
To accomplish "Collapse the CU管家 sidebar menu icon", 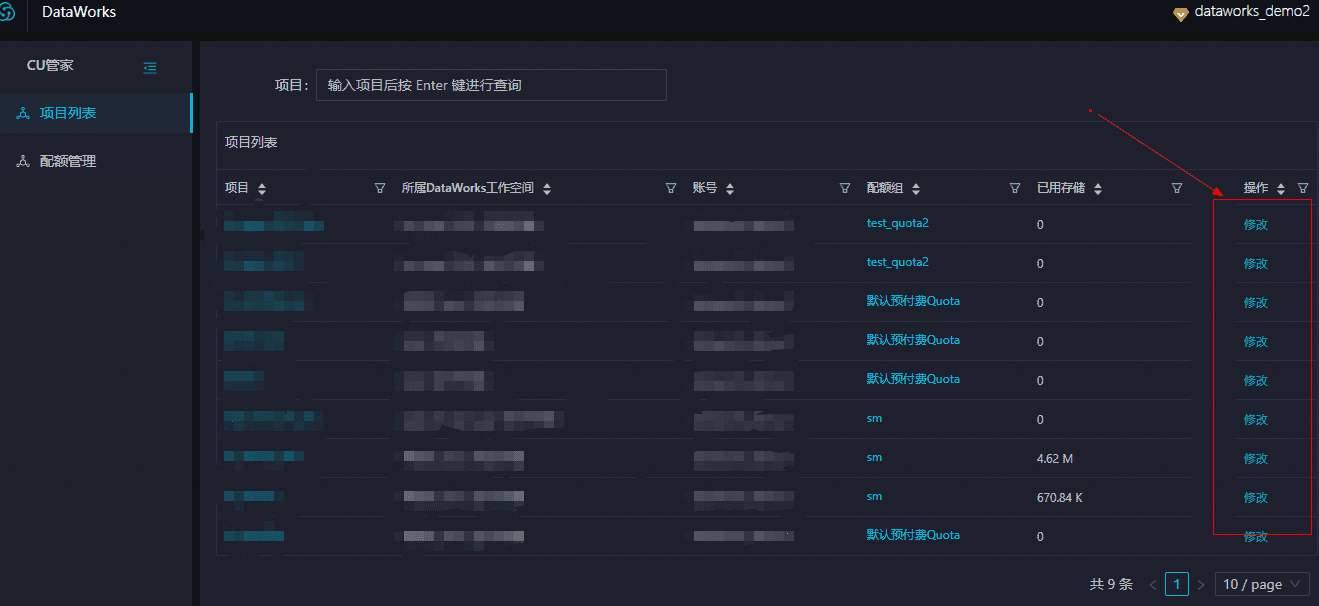I will [x=150, y=67].
